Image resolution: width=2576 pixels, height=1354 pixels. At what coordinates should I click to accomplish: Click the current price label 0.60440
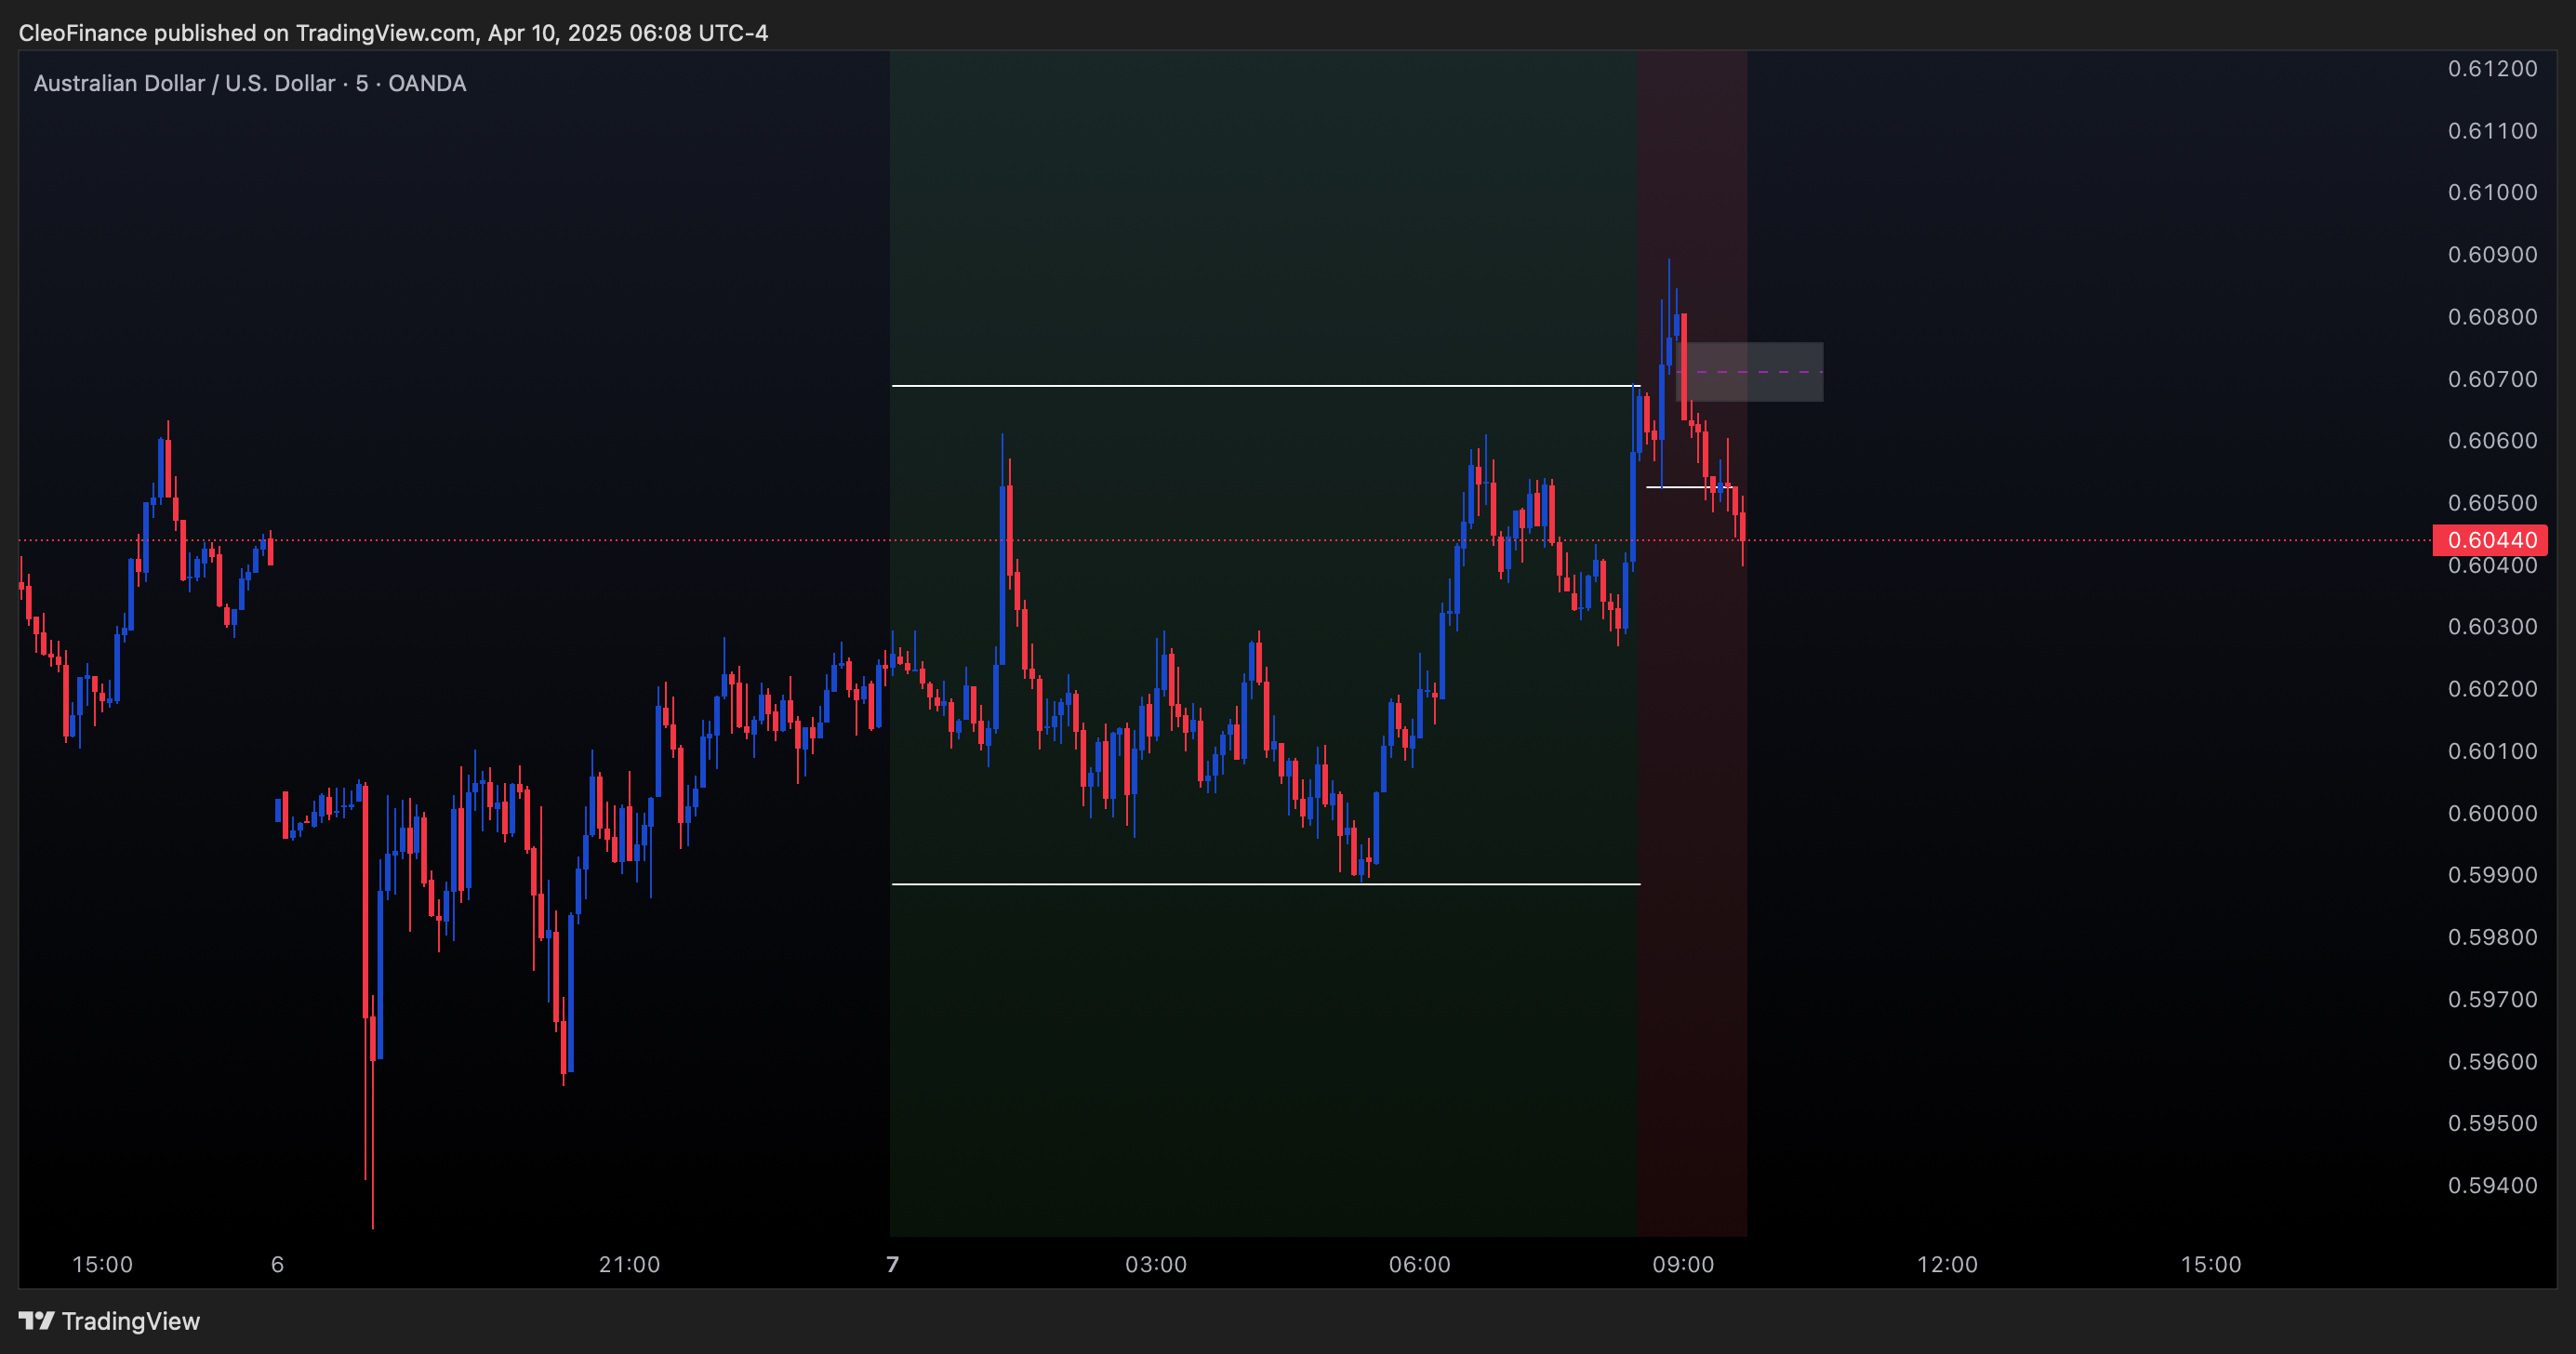tap(2491, 540)
